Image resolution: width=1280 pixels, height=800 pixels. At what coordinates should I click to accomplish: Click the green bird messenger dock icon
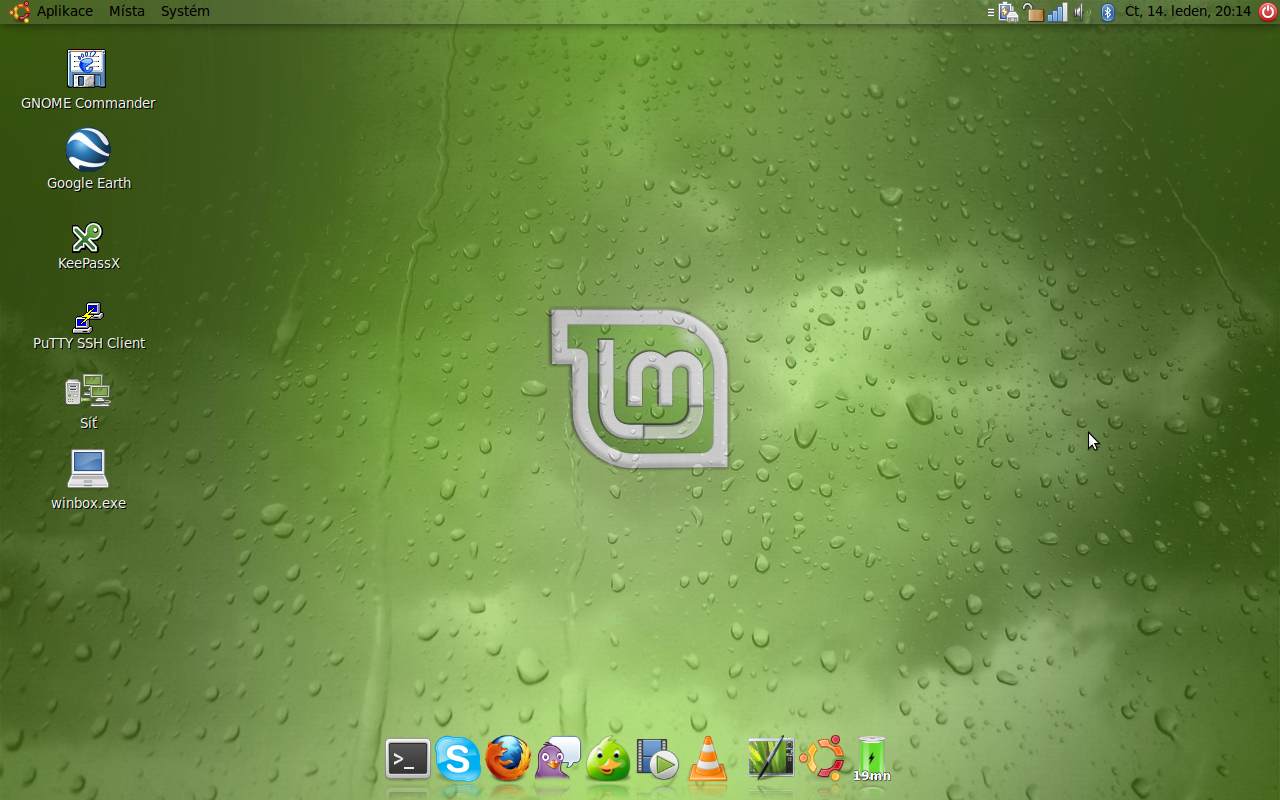[x=607, y=760]
